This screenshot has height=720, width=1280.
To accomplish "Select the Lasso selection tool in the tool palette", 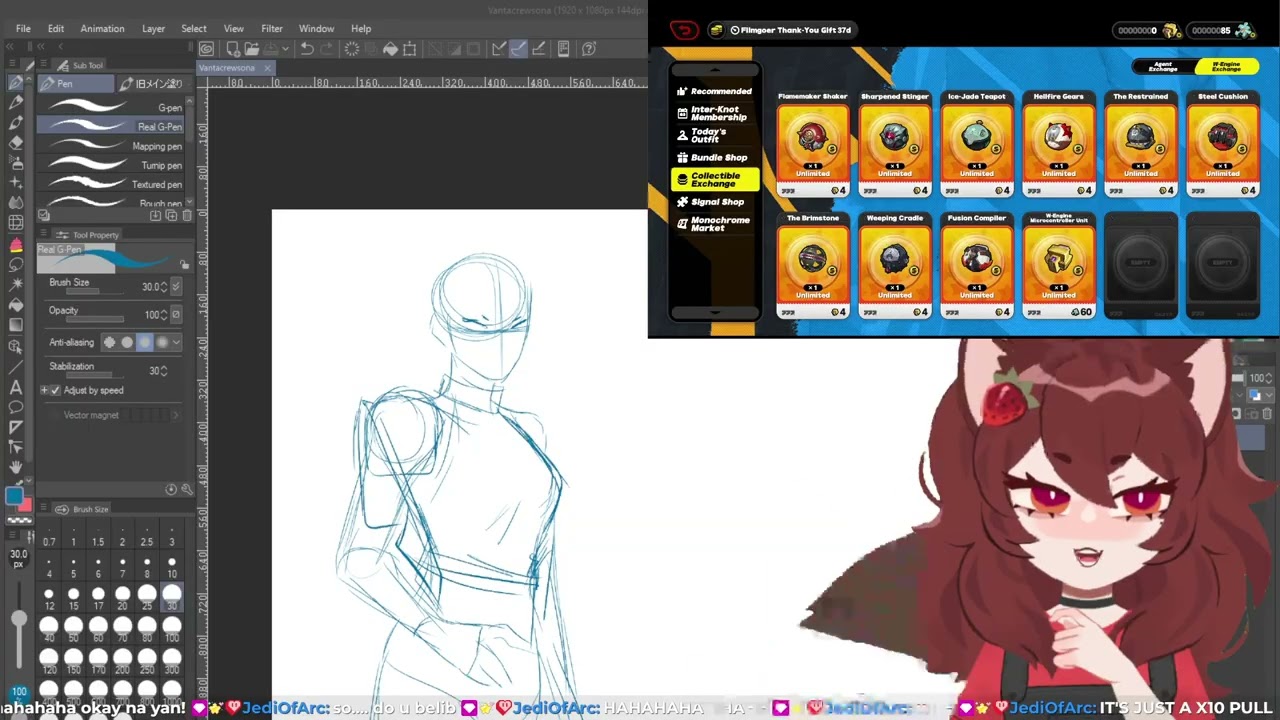I will click(16, 265).
